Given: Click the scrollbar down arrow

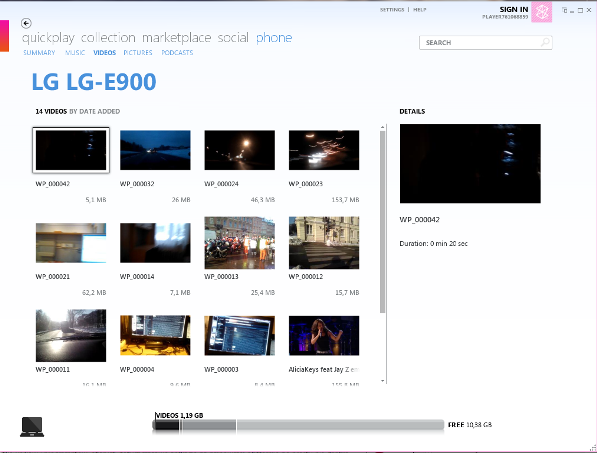Looking at the screenshot, I should click(x=383, y=381).
